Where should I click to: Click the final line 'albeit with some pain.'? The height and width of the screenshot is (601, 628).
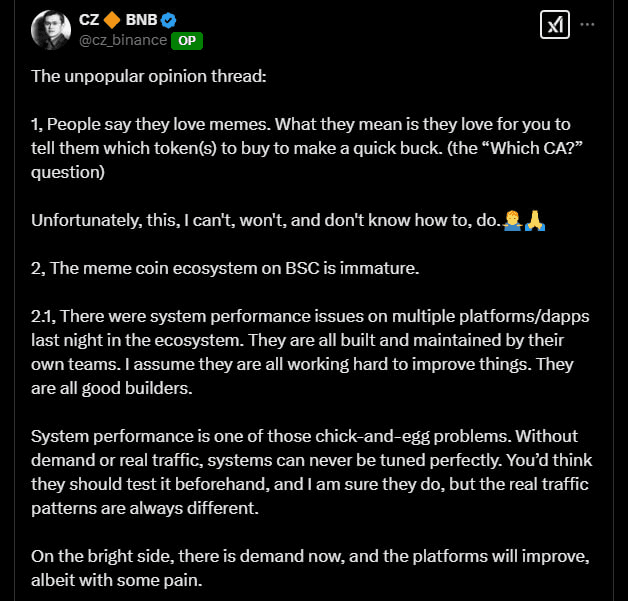117,580
